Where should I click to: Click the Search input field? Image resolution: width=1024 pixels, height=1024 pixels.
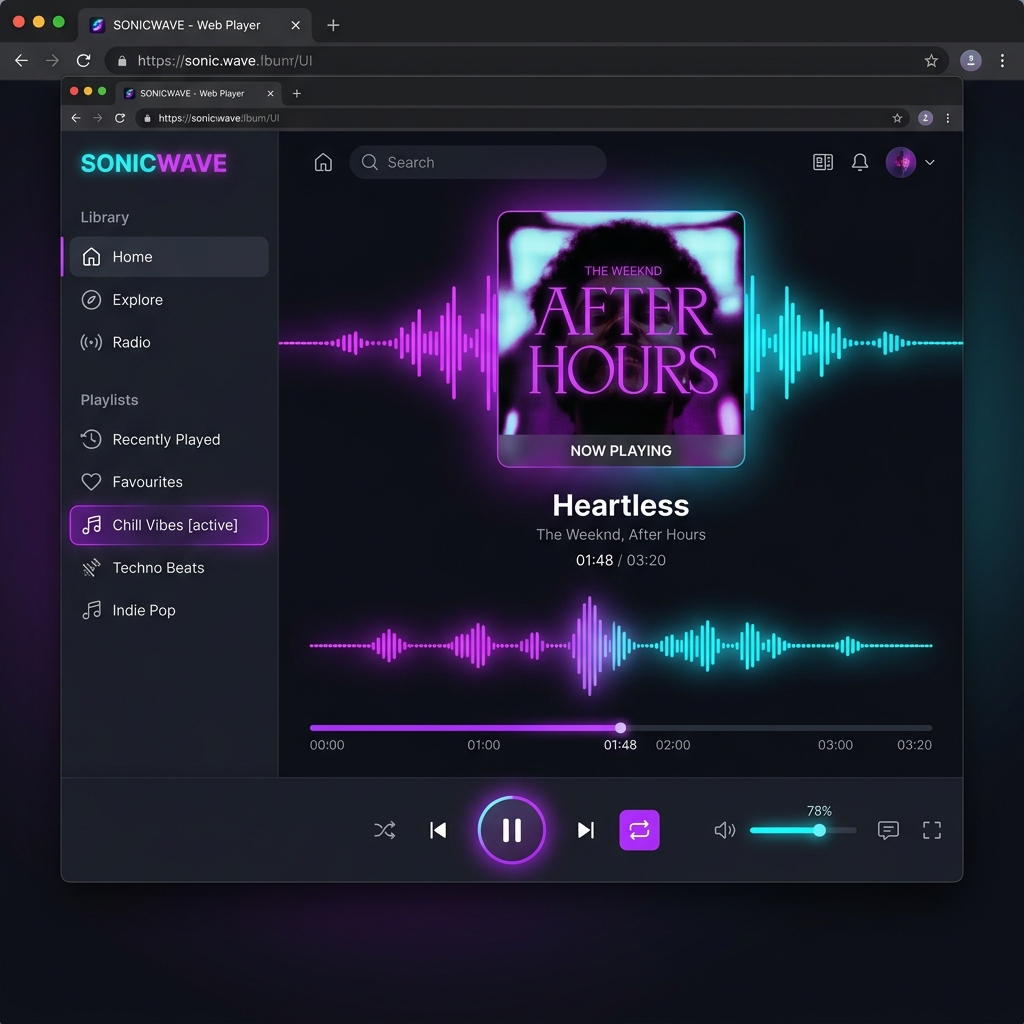[x=477, y=162]
